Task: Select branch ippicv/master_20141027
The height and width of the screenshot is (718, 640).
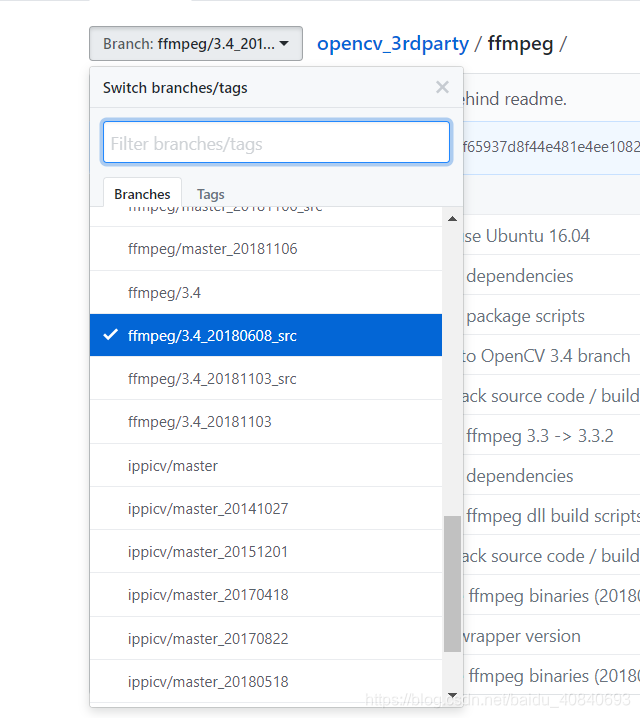Action: click(x=266, y=508)
